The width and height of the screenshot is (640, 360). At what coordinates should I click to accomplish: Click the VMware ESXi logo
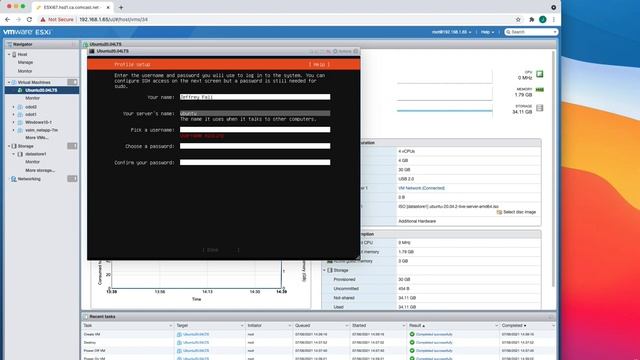27,32
